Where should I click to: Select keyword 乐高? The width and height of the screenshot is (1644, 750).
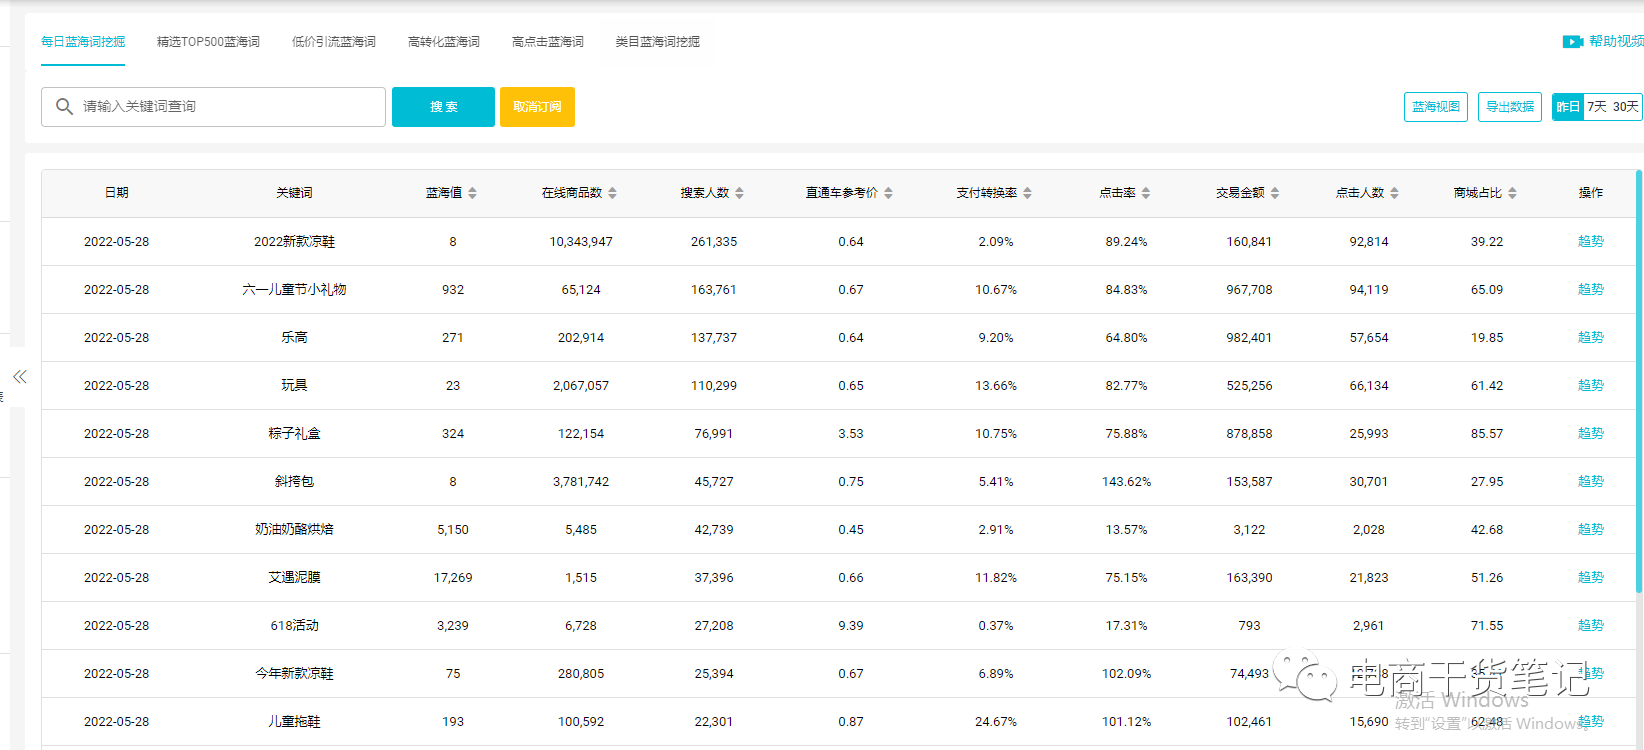294,338
